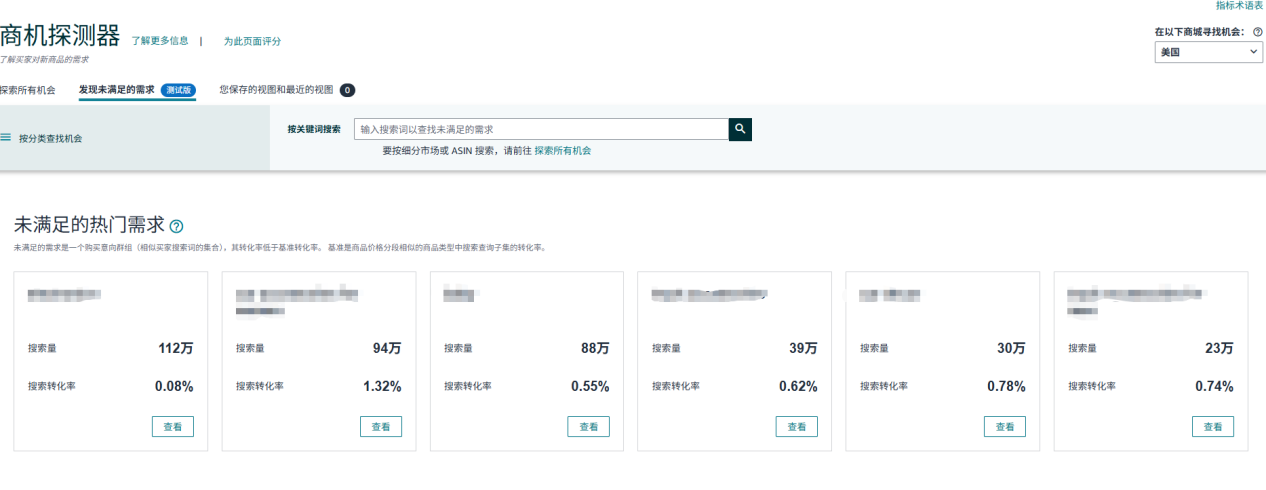Click the 为此页面评分 link
Viewport: 1266px width, 490px height.
click(252, 41)
